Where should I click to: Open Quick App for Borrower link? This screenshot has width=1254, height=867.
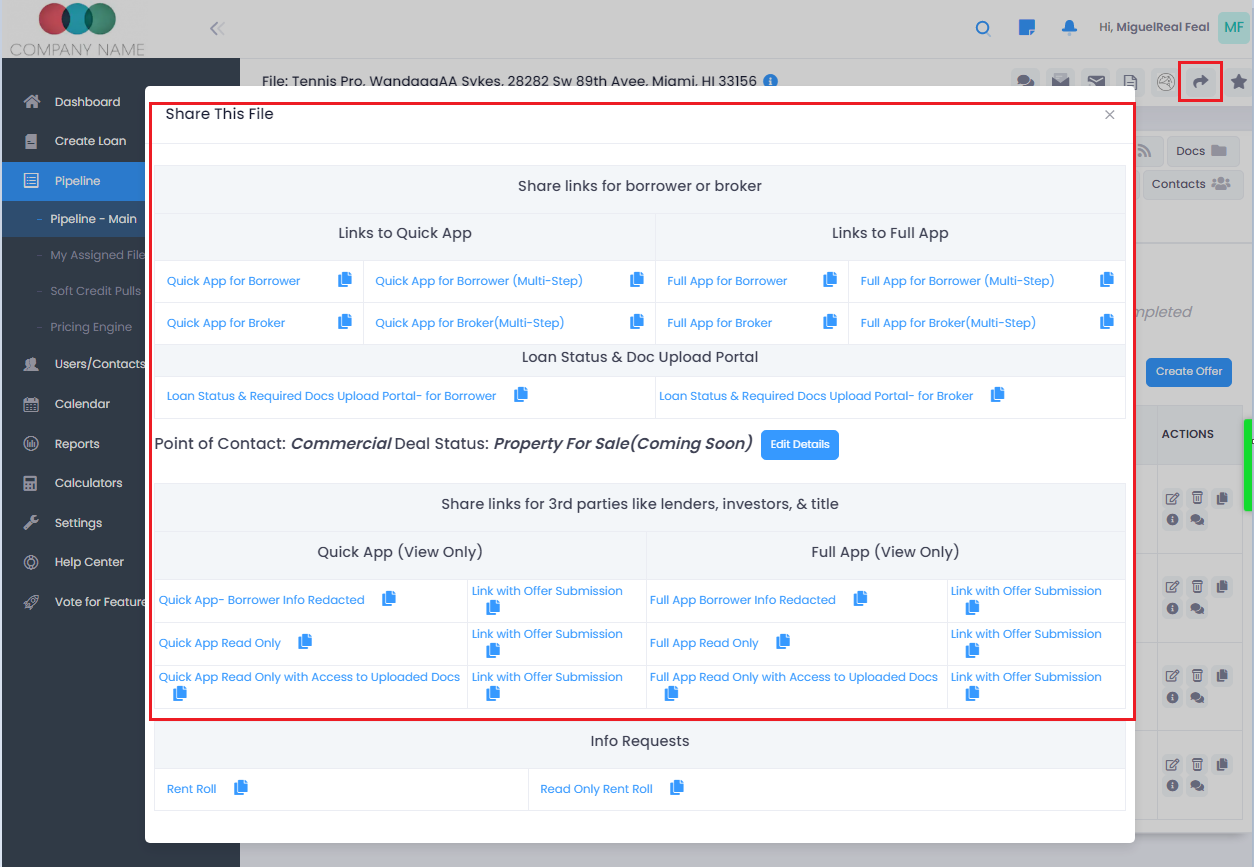pyautogui.click(x=234, y=281)
